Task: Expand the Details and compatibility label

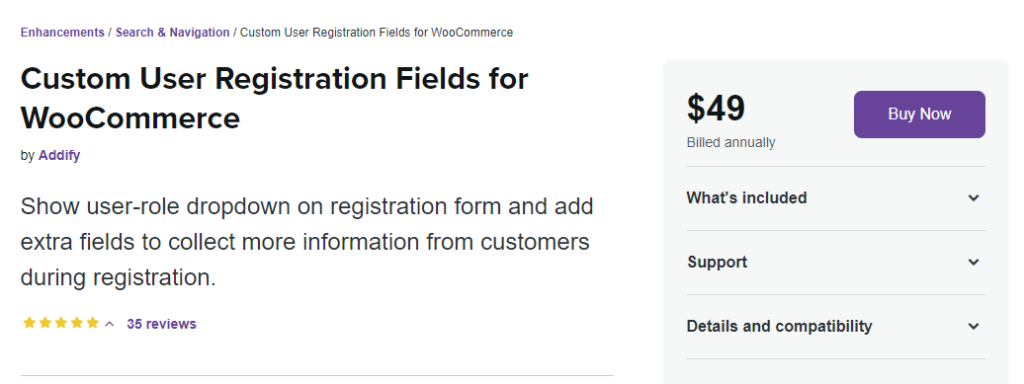Action: coord(779,326)
